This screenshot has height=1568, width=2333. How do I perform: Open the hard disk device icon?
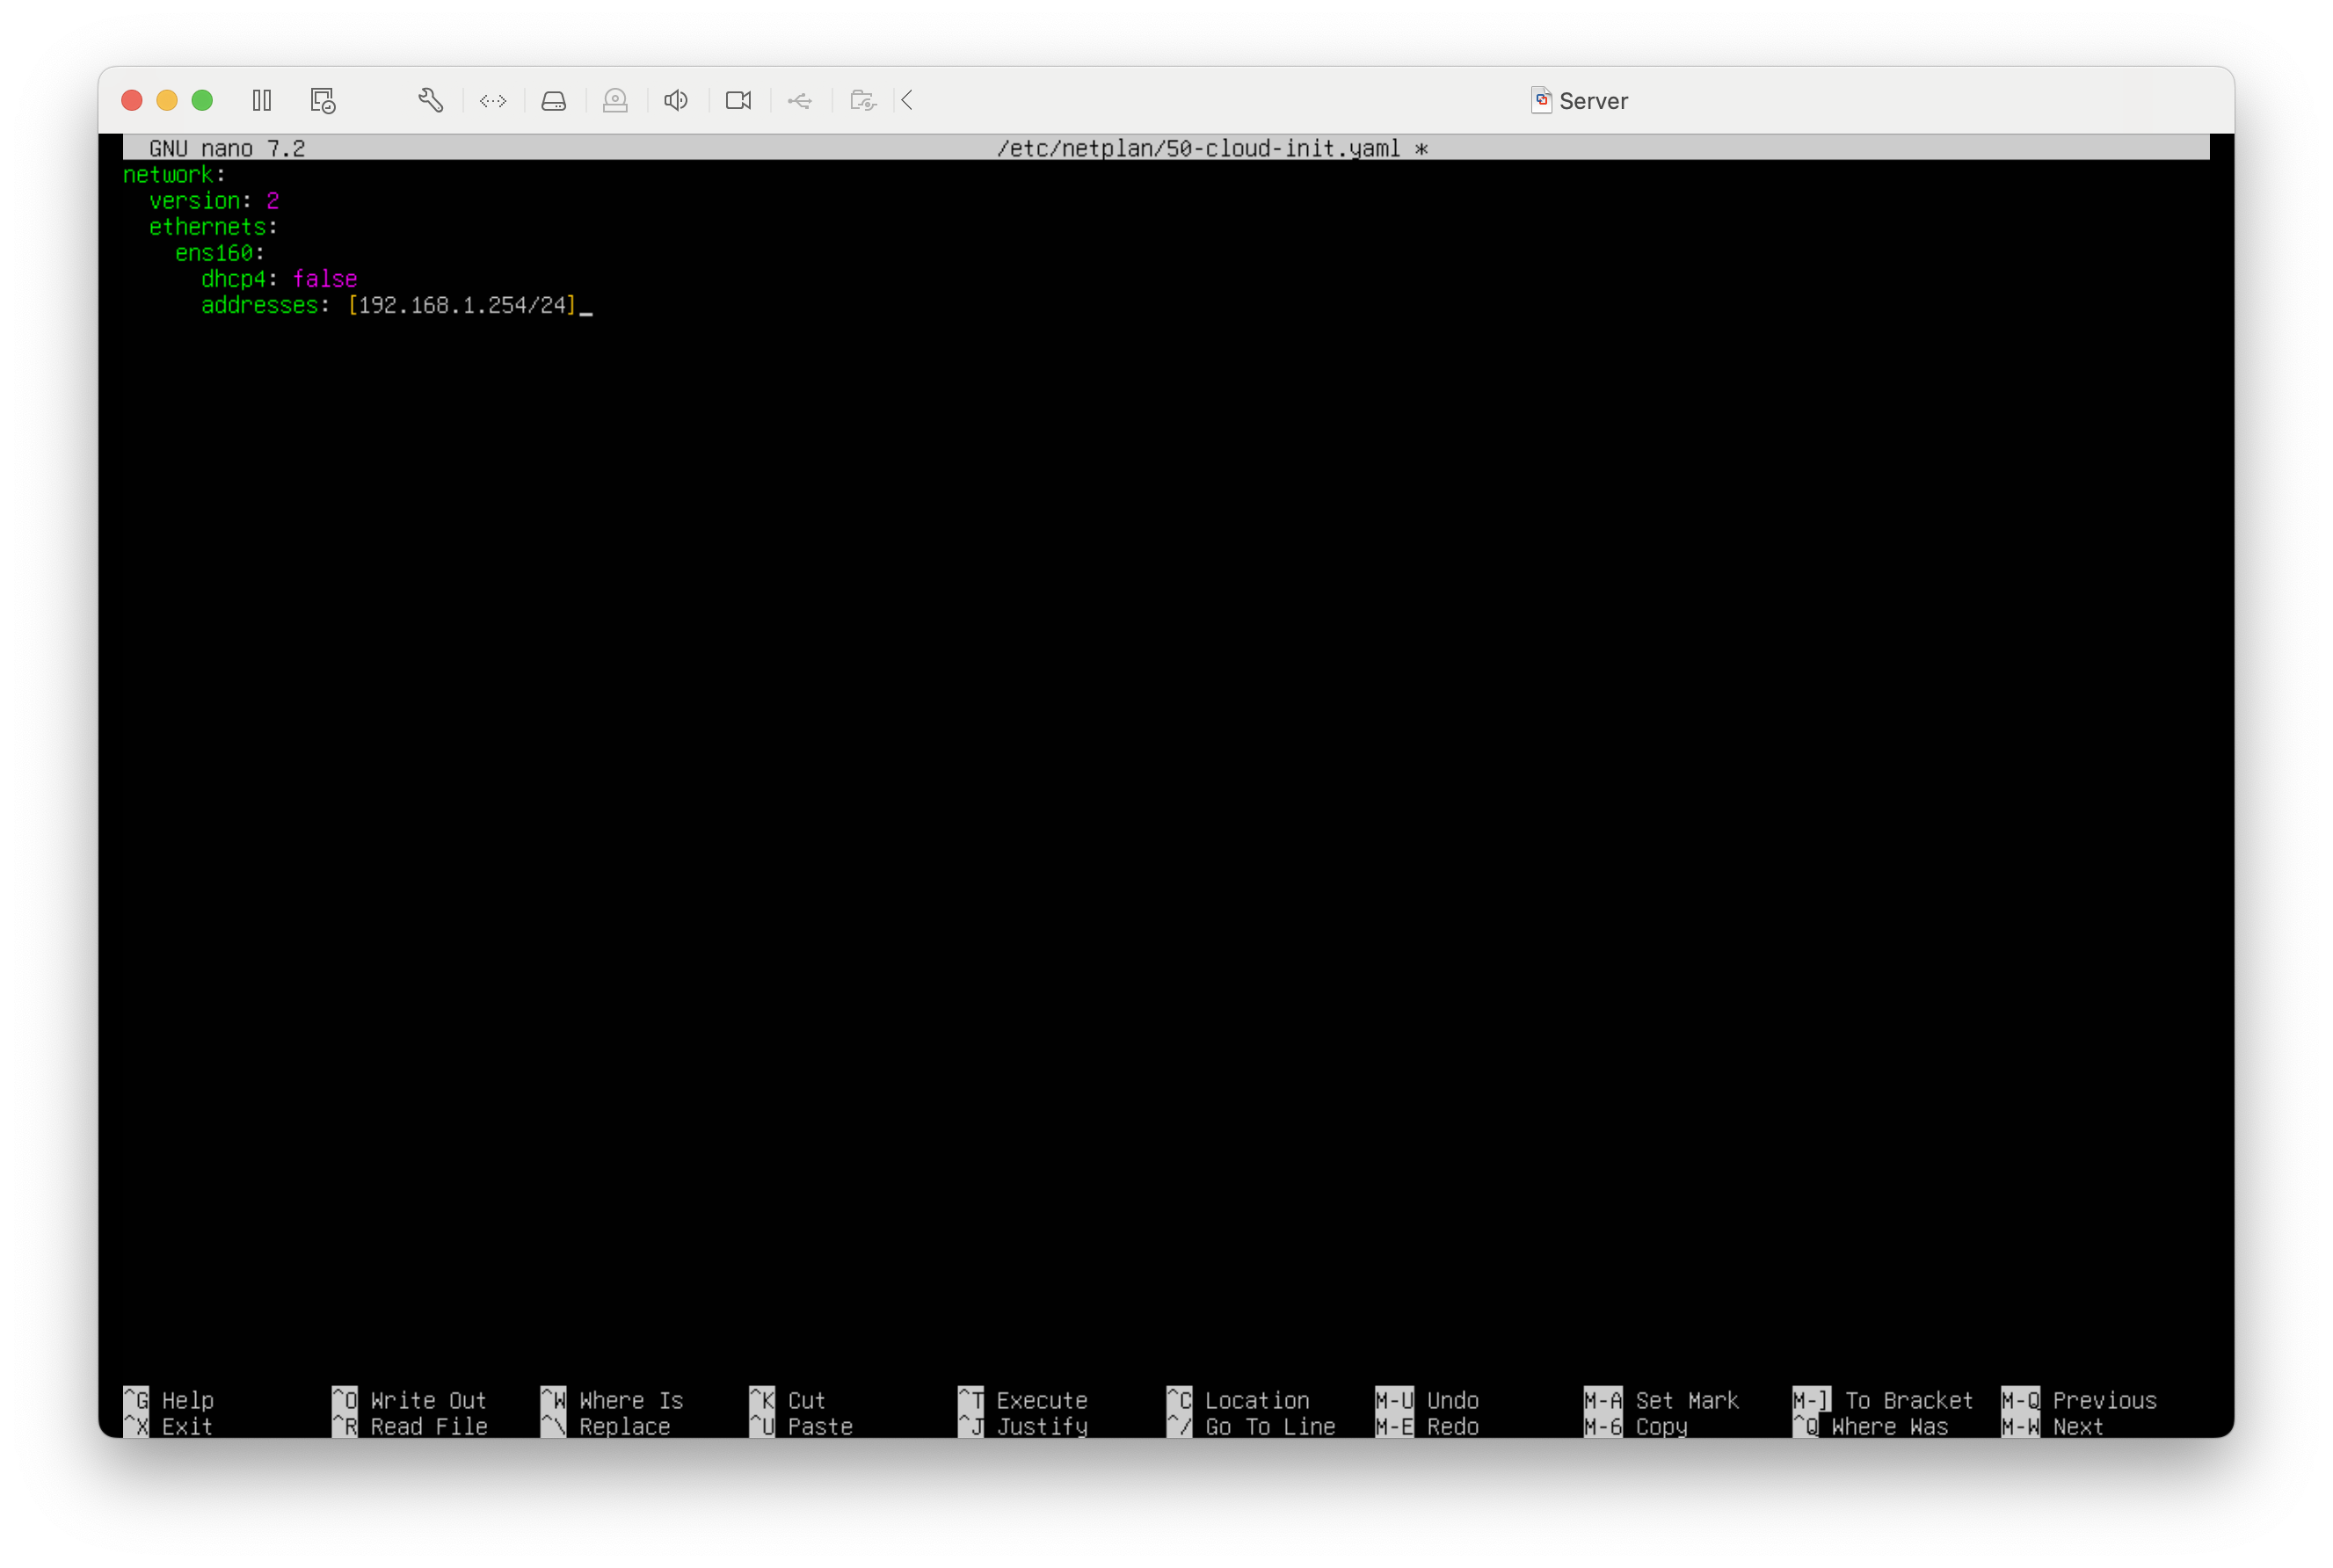(x=554, y=100)
